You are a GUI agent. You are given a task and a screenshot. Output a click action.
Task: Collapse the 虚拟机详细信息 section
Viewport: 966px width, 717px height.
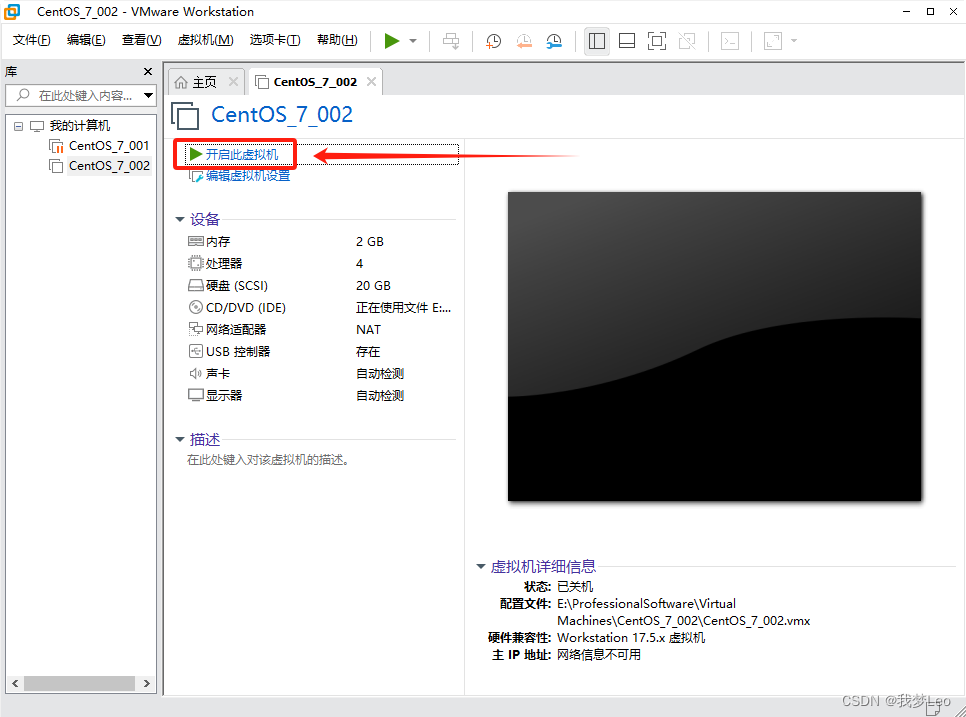(x=481, y=567)
